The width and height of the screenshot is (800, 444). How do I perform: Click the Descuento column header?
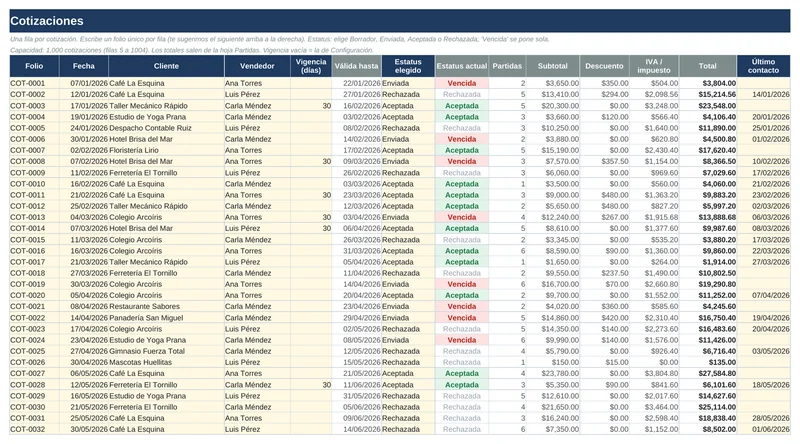click(604, 66)
